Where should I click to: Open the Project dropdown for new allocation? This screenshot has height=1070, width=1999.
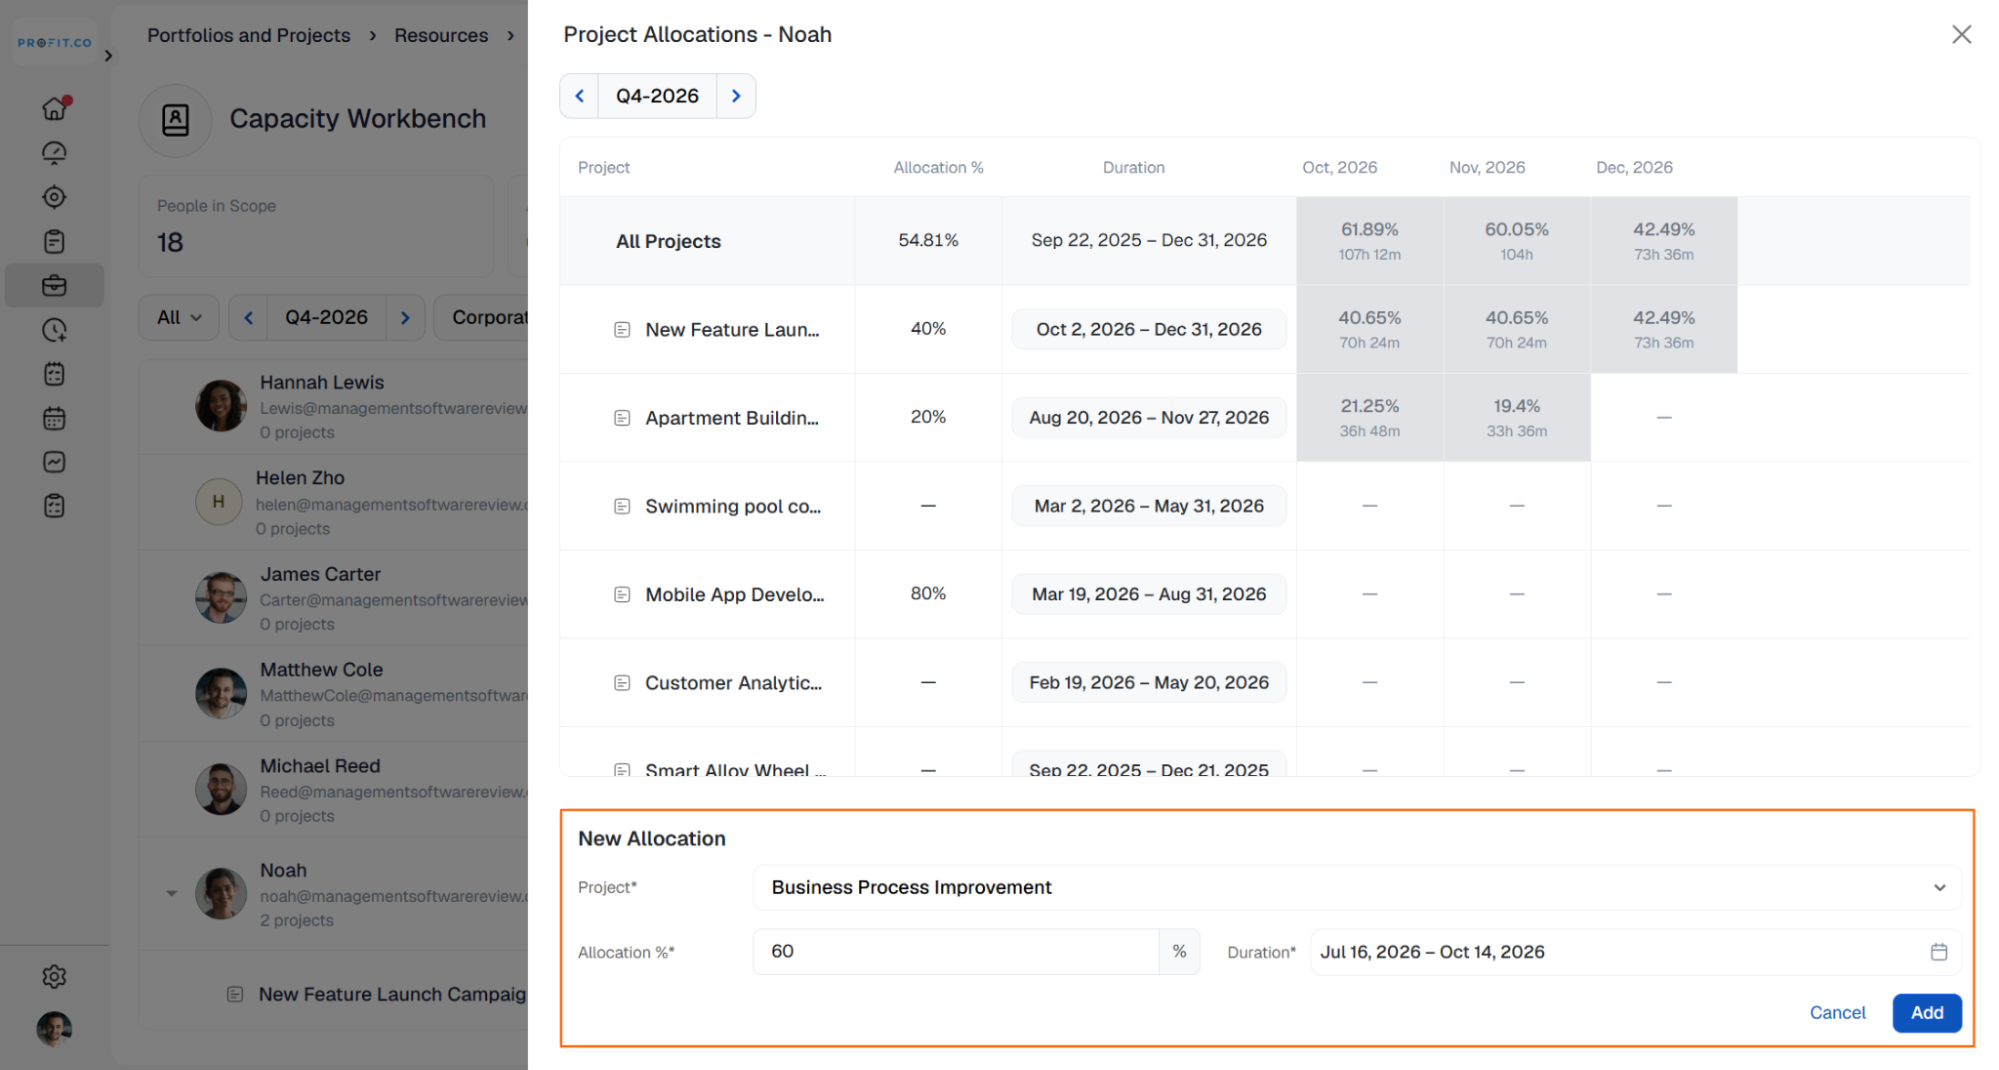point(1357,887)
